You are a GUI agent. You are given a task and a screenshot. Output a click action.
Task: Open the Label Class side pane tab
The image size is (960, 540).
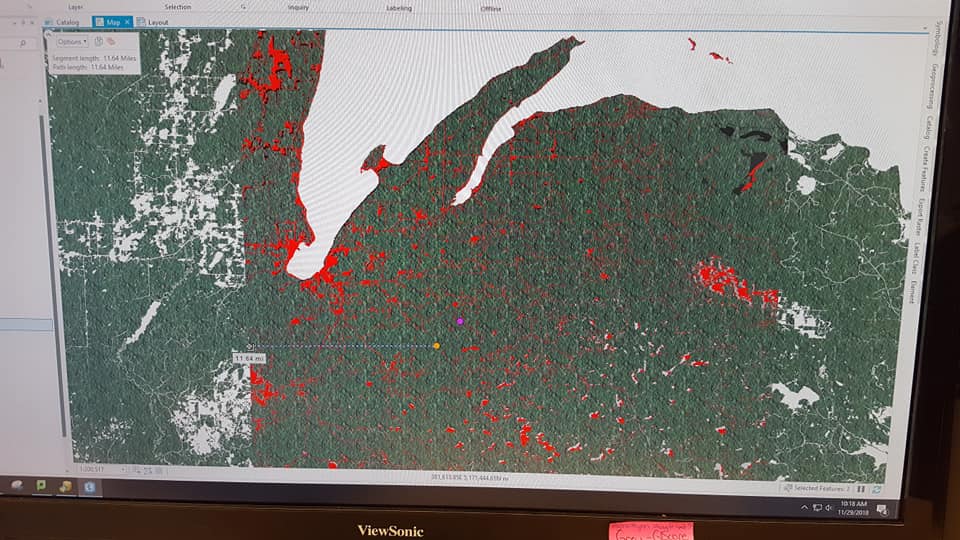click(916, 258)
